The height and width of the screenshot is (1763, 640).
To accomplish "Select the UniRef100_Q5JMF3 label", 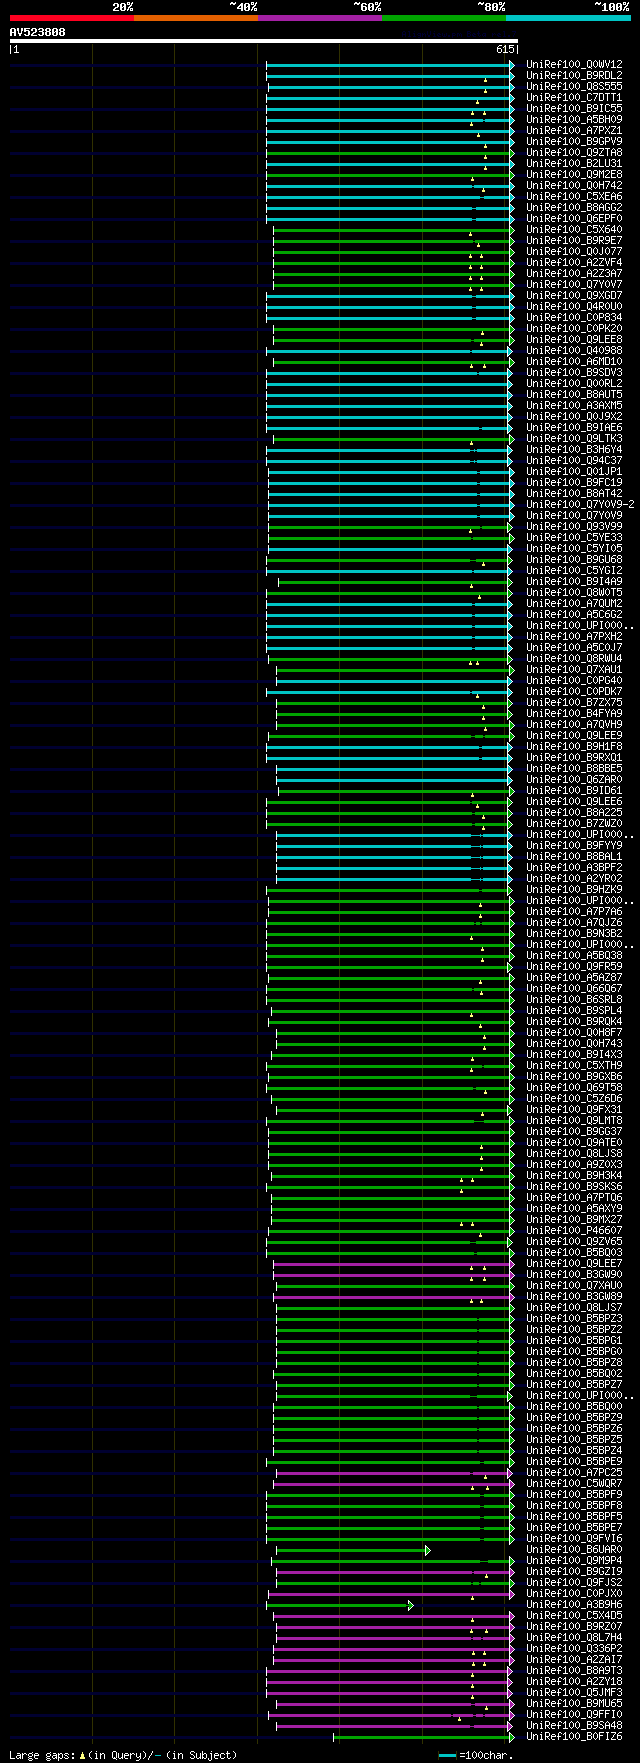I will tap(574, 1693).
